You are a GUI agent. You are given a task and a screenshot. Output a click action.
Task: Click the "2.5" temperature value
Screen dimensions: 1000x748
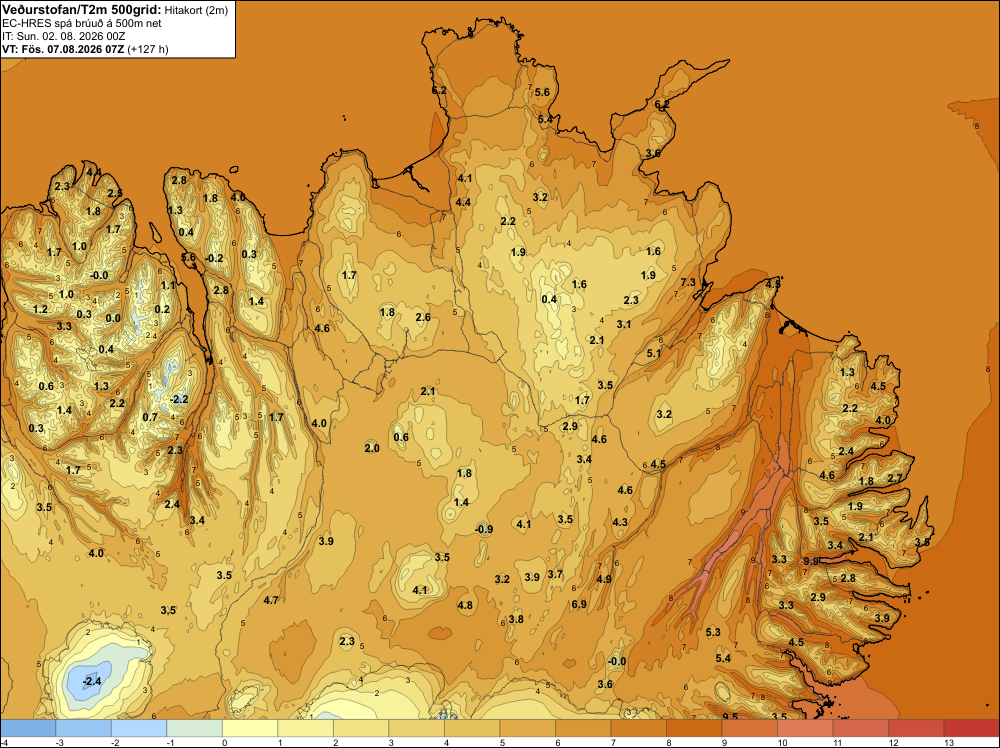click(114, 193)
